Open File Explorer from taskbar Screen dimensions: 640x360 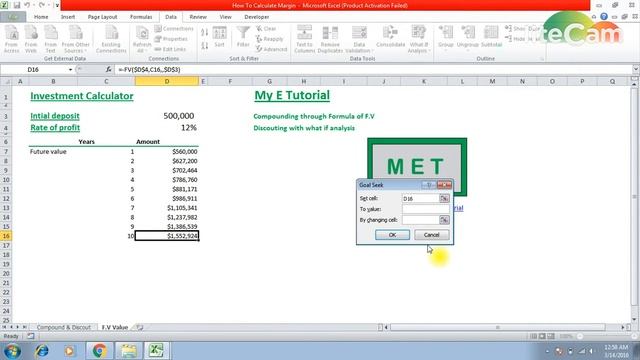[x=128, y=351]
